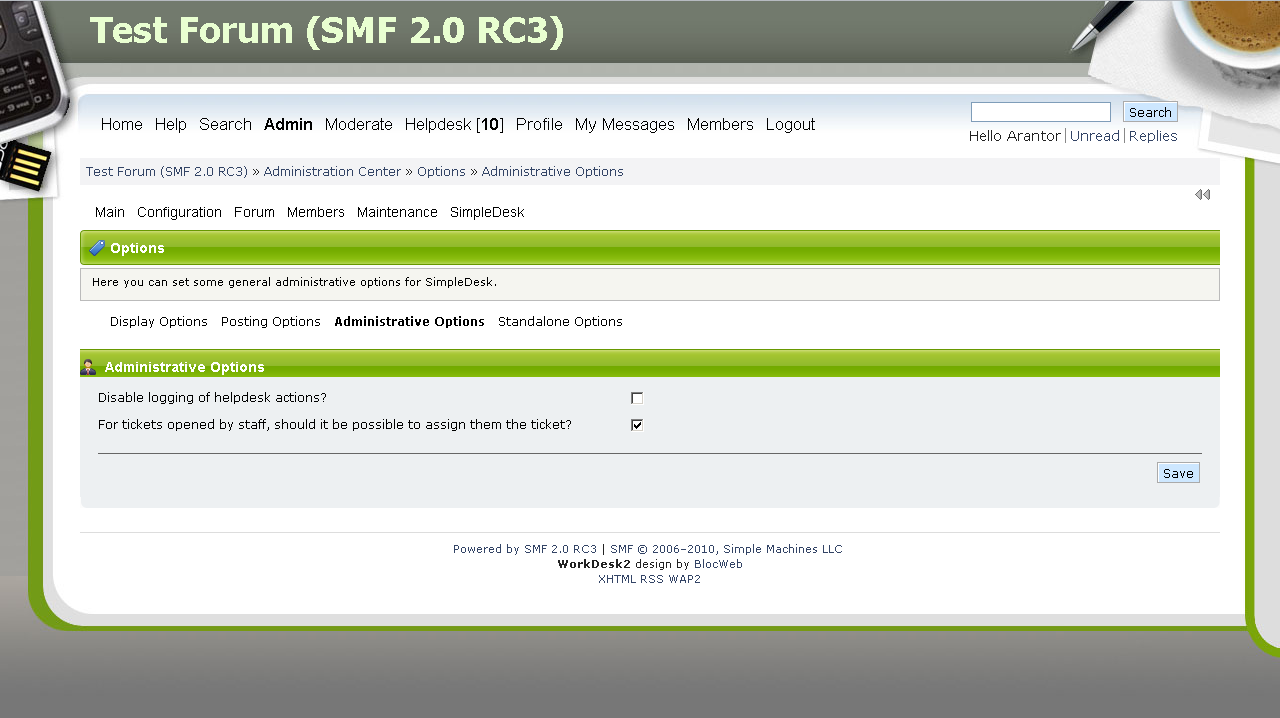The image size is (1280, 718).
Task: Click Test Forum (SMF 2.0 RC3) breadcrumb
Action: 167,172
